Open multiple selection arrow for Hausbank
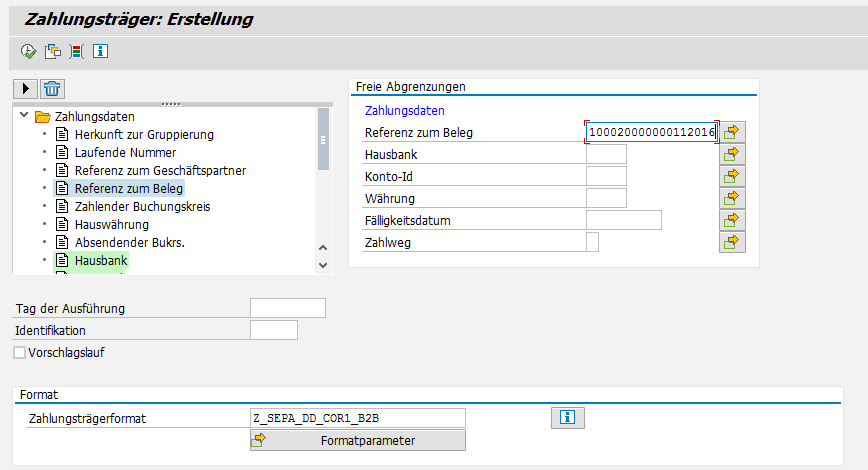The height and width of the screenshot is (470, 868). tap(732, 153)
